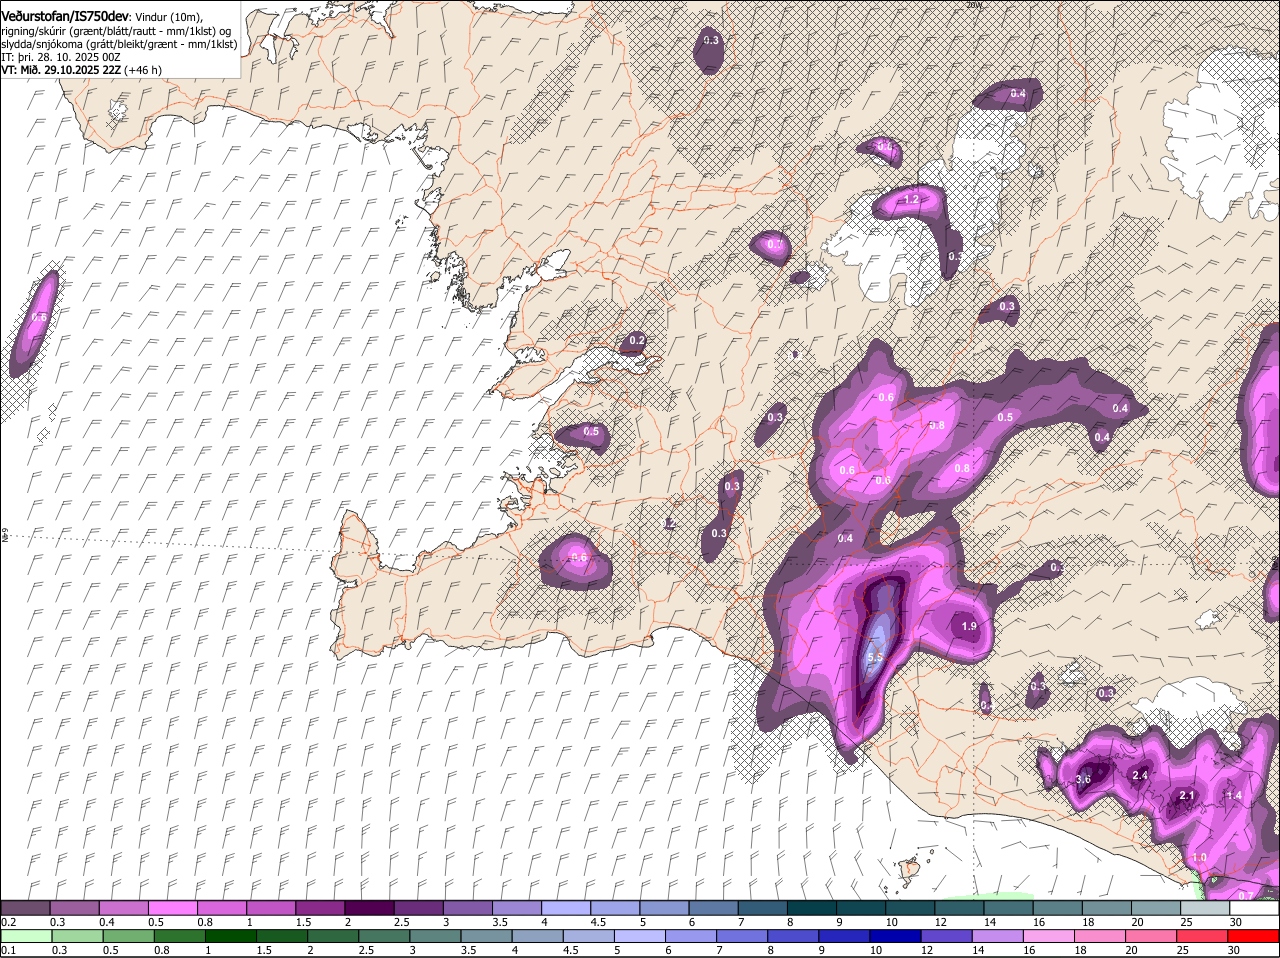1280x958 pixels.
Task: Click the 1.0 precipitation value on the map
Action: (1199, 858)
